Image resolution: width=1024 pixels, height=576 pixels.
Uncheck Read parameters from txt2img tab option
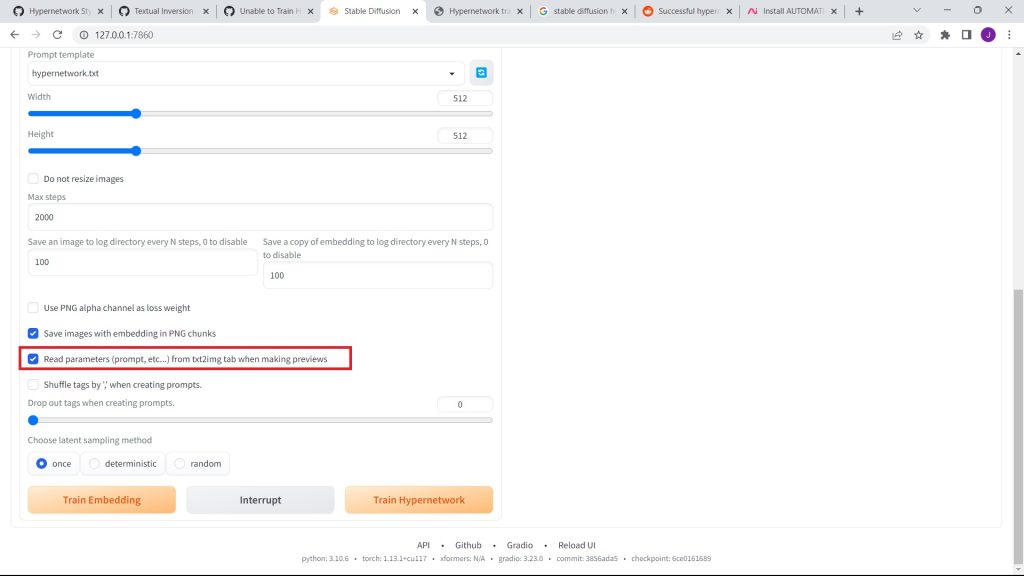33,359
